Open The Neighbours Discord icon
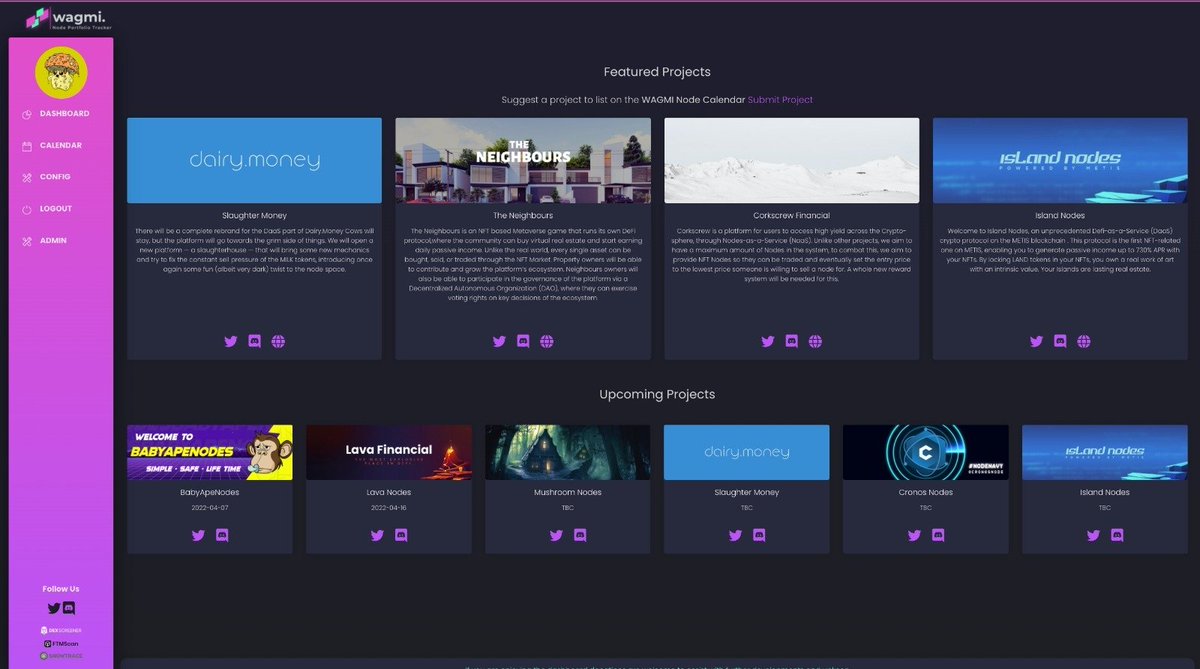This screenshot has width=1200, height=669. pos(523,341)
